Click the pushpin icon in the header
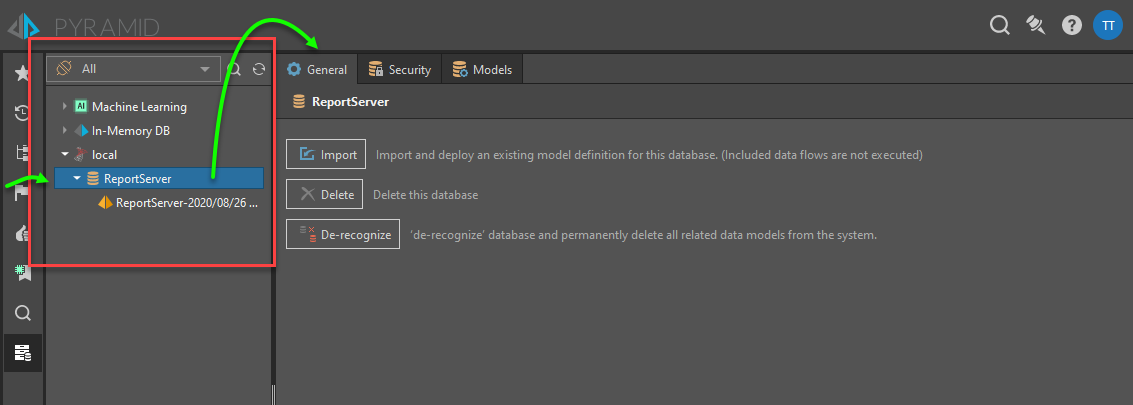This screenshot has height=405, width=1133. click(x=1036, y=26)
